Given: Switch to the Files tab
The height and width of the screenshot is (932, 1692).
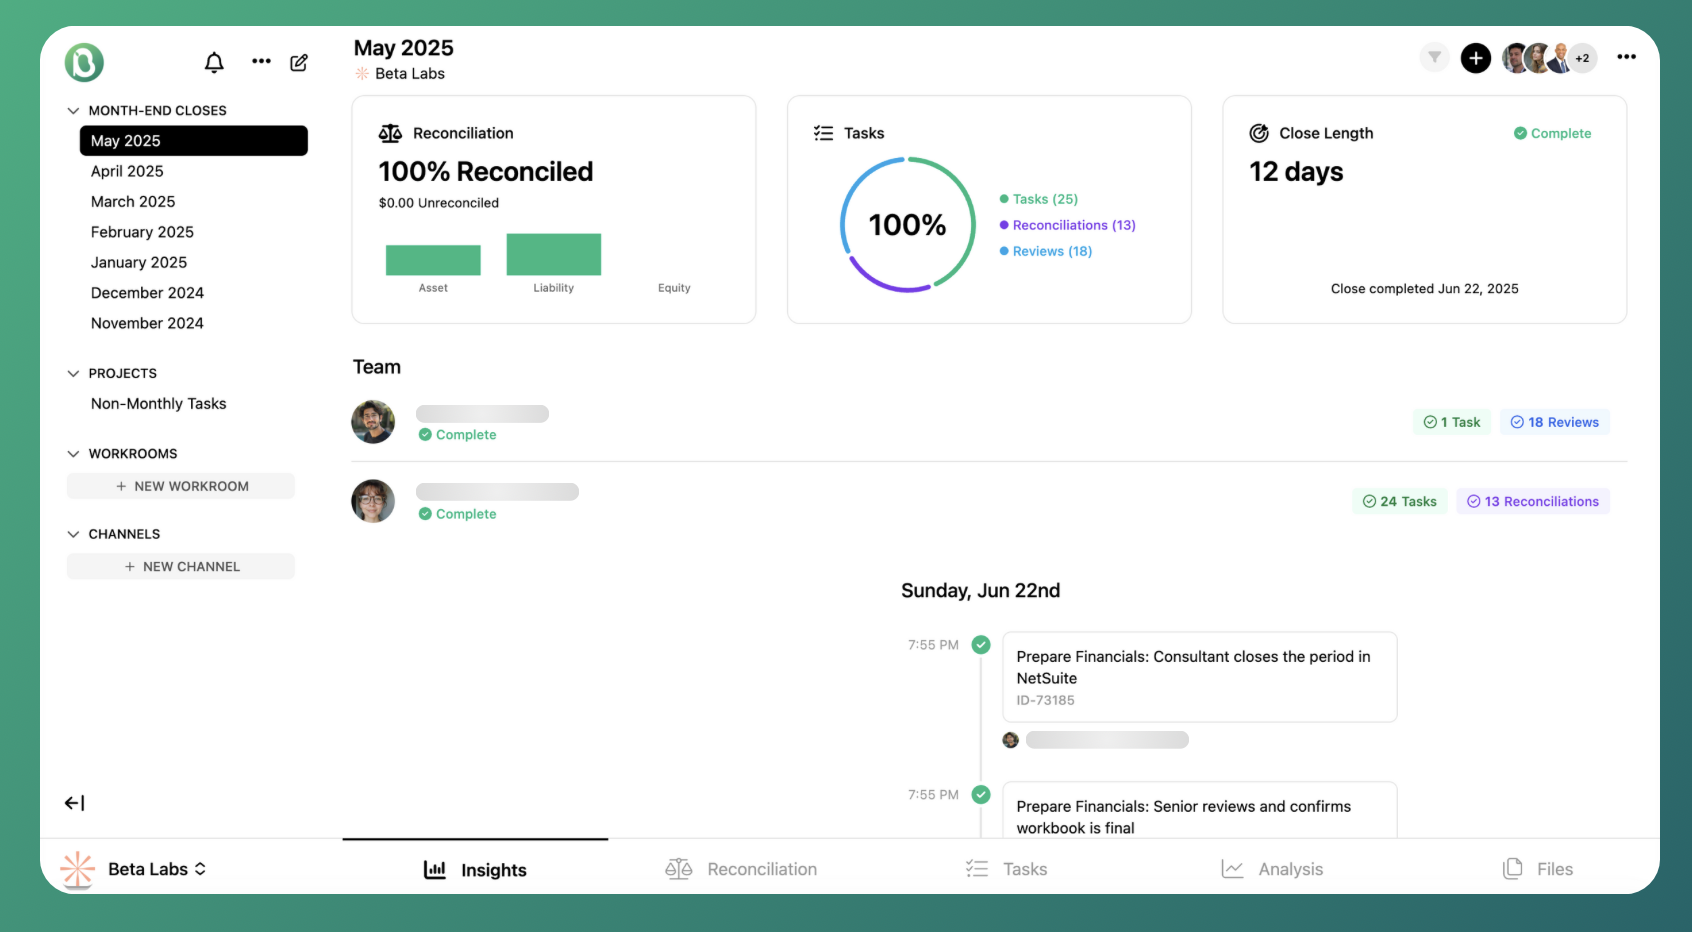Looking at the screenshot, I should point(1538,869).
